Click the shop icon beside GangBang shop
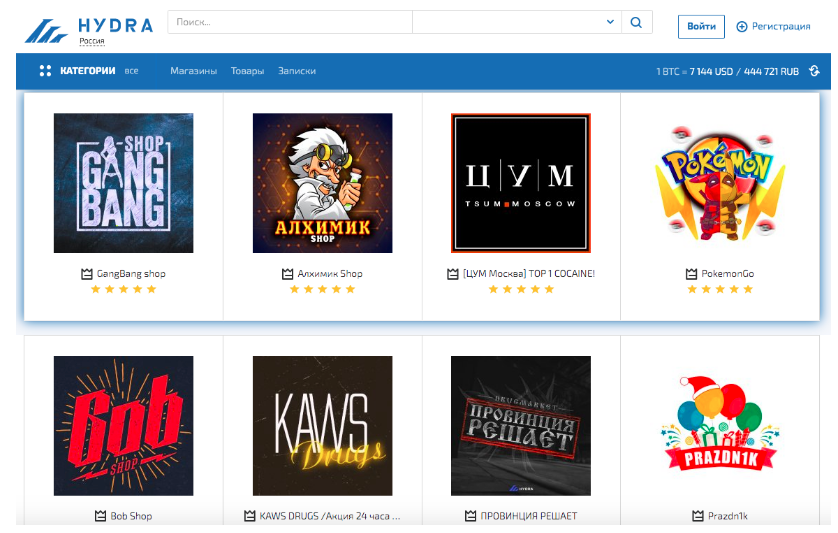The image size is (838, 533). [x=87, y=274]
